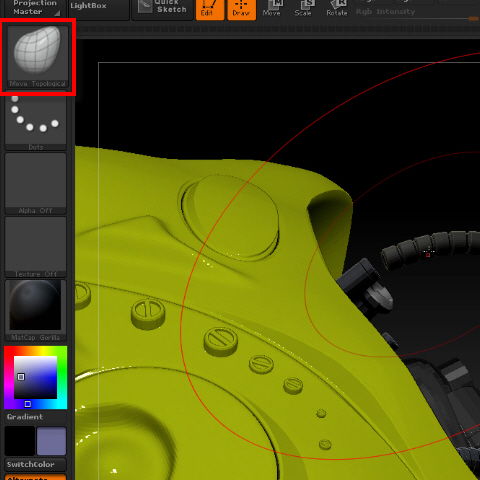Select the Scale transform tool

pyautogui.click(x=303, y=9)
